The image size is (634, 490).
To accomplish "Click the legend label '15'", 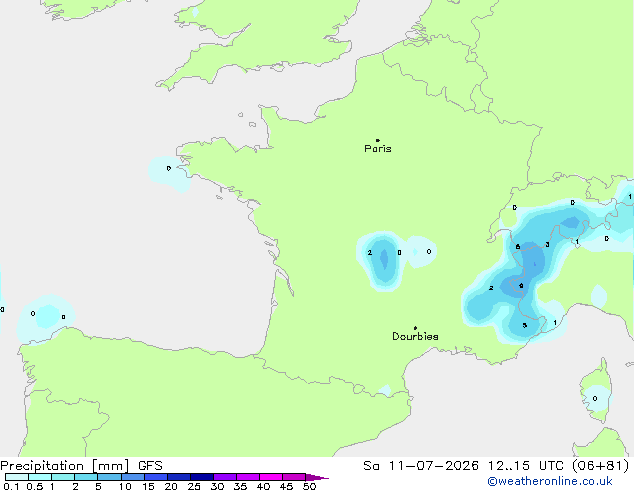I will click(148, 486).
